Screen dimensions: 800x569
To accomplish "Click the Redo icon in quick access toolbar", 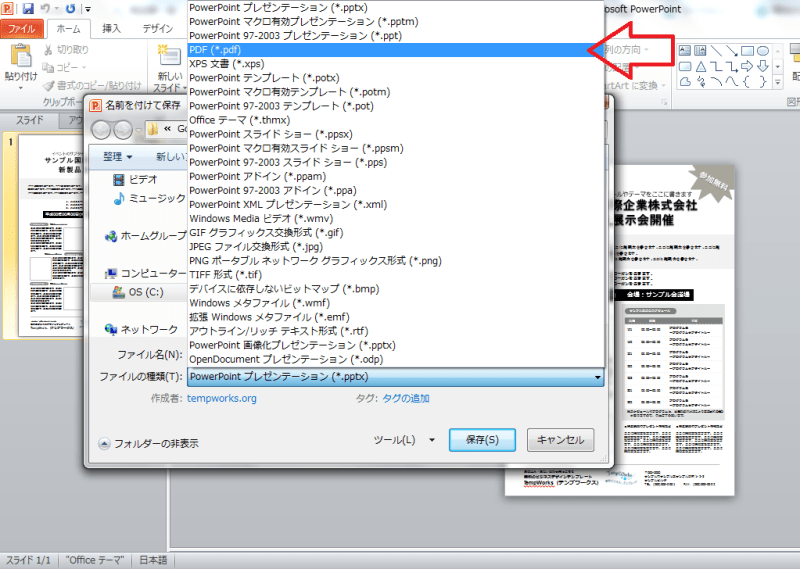I will point(70,8).
